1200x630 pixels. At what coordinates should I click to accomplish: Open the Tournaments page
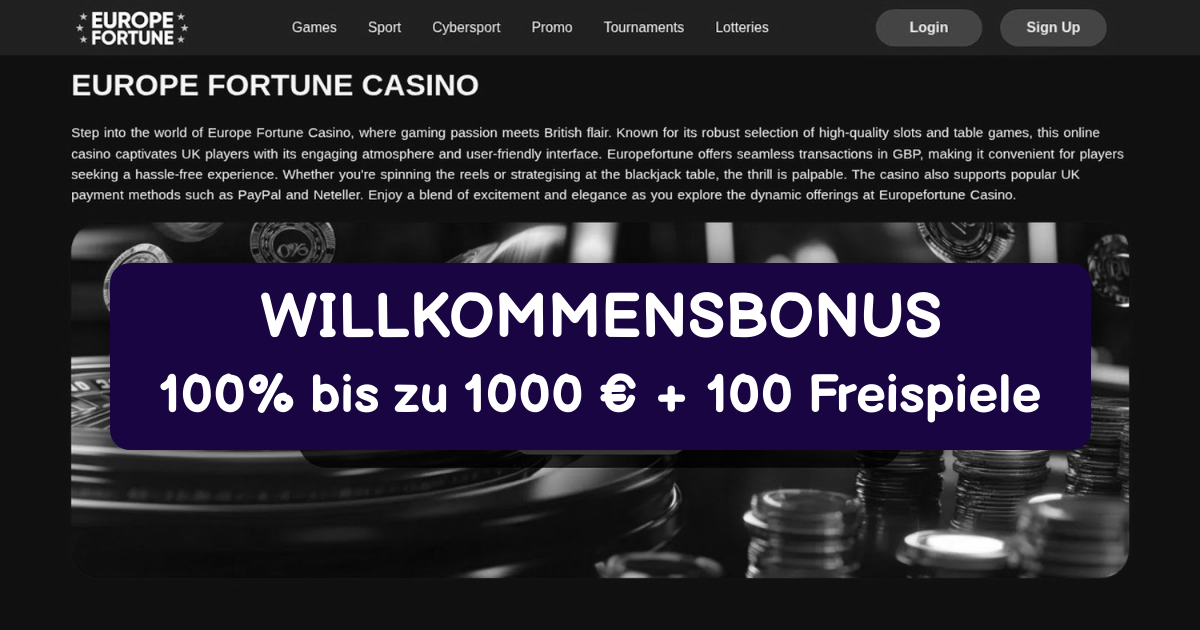coord(644,28)
